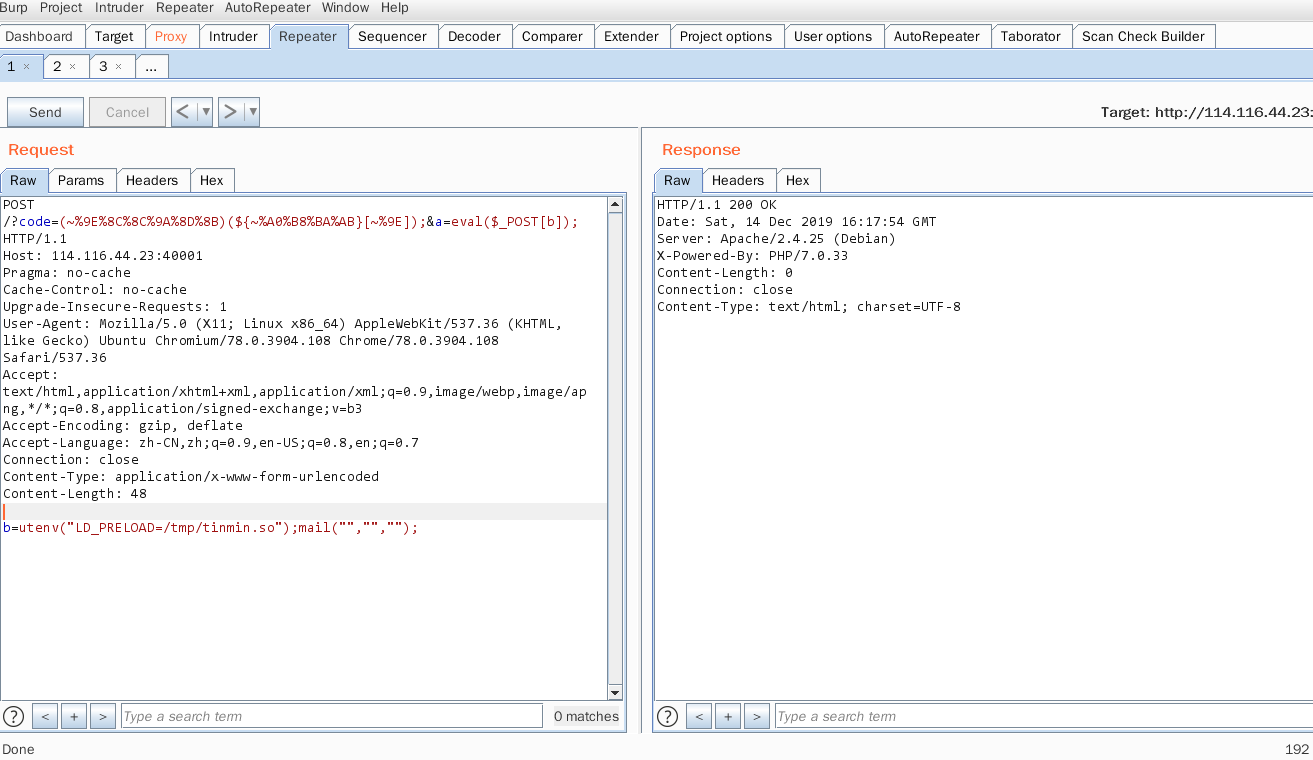Open forward history dropdown arrow

pos(252,112)
